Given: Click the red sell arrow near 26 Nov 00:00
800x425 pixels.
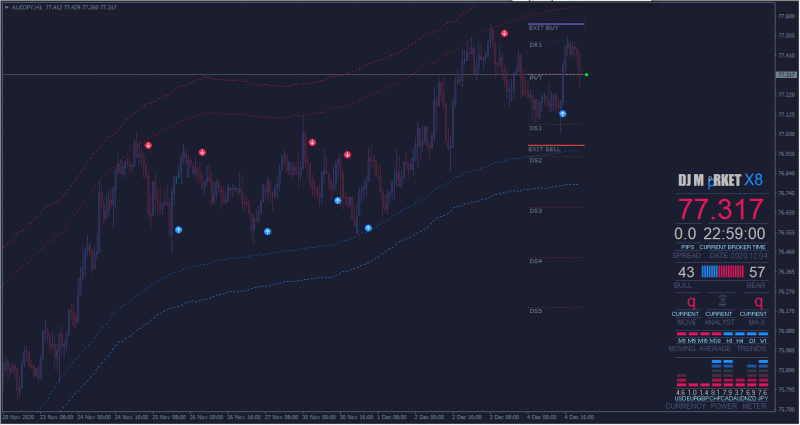Looking at the screenshot, I should (x=202, y=153).
